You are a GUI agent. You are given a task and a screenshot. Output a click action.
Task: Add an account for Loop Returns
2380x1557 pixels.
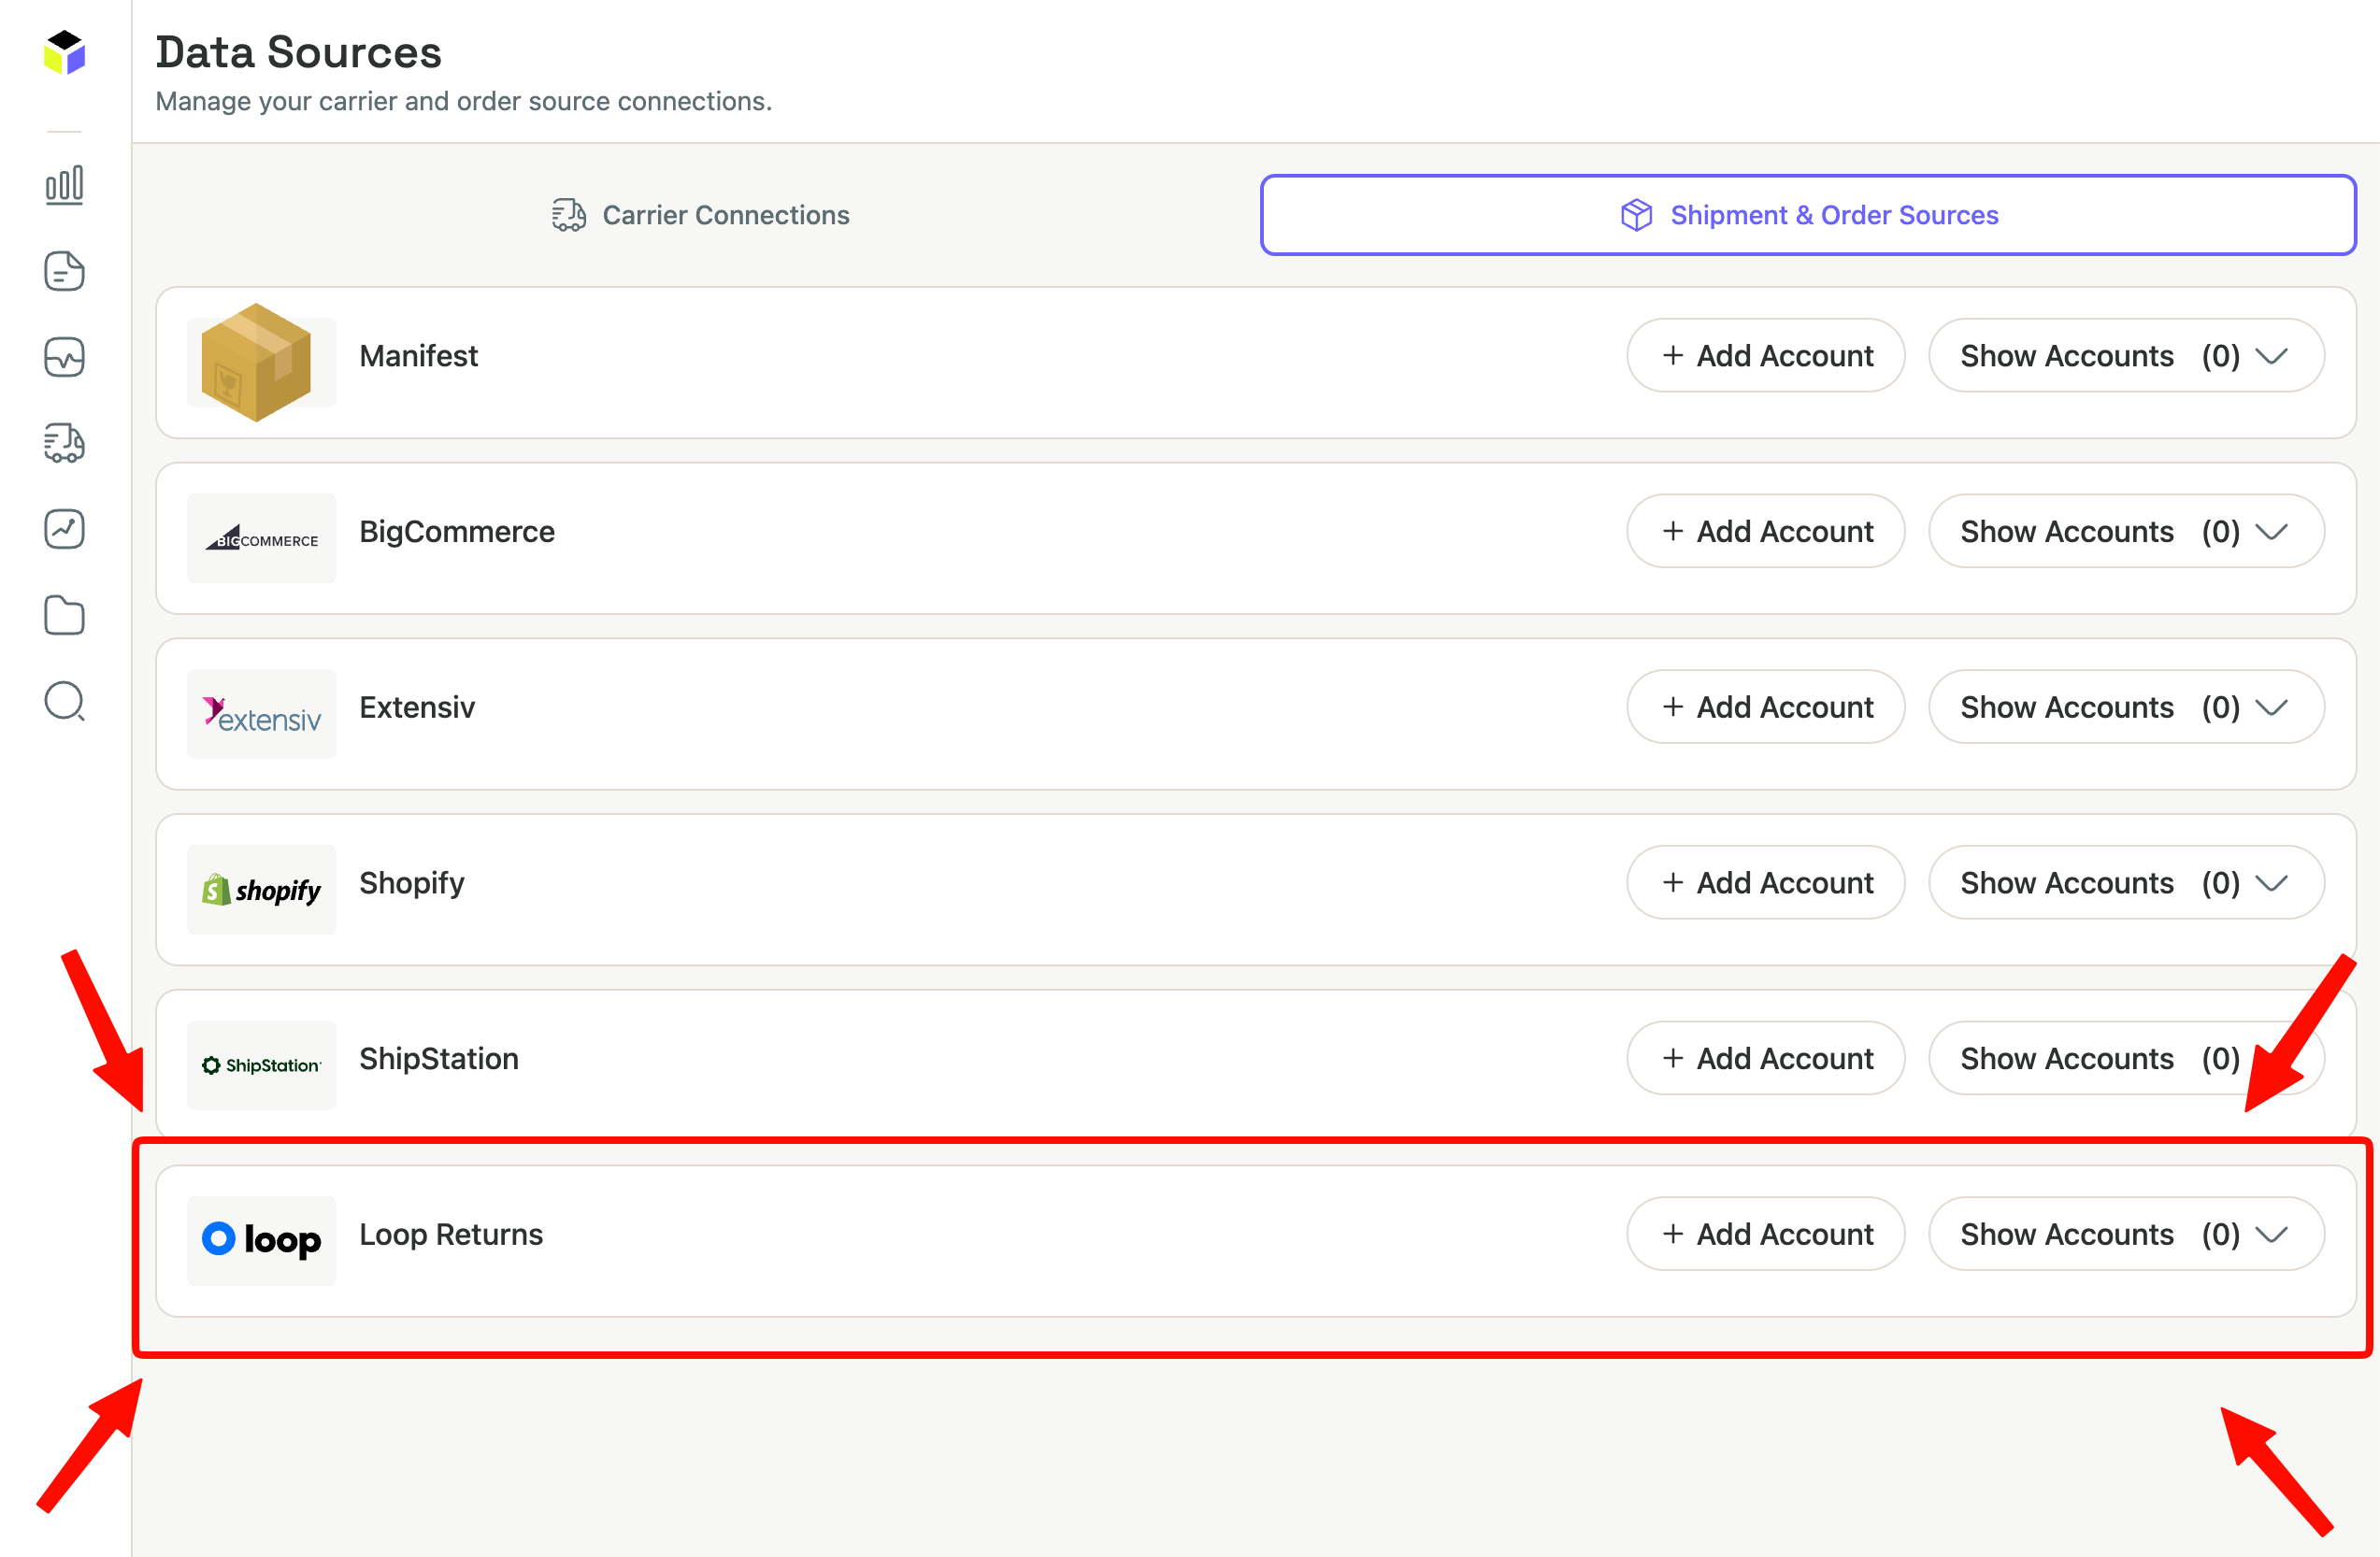(x=1766, y=1234)
